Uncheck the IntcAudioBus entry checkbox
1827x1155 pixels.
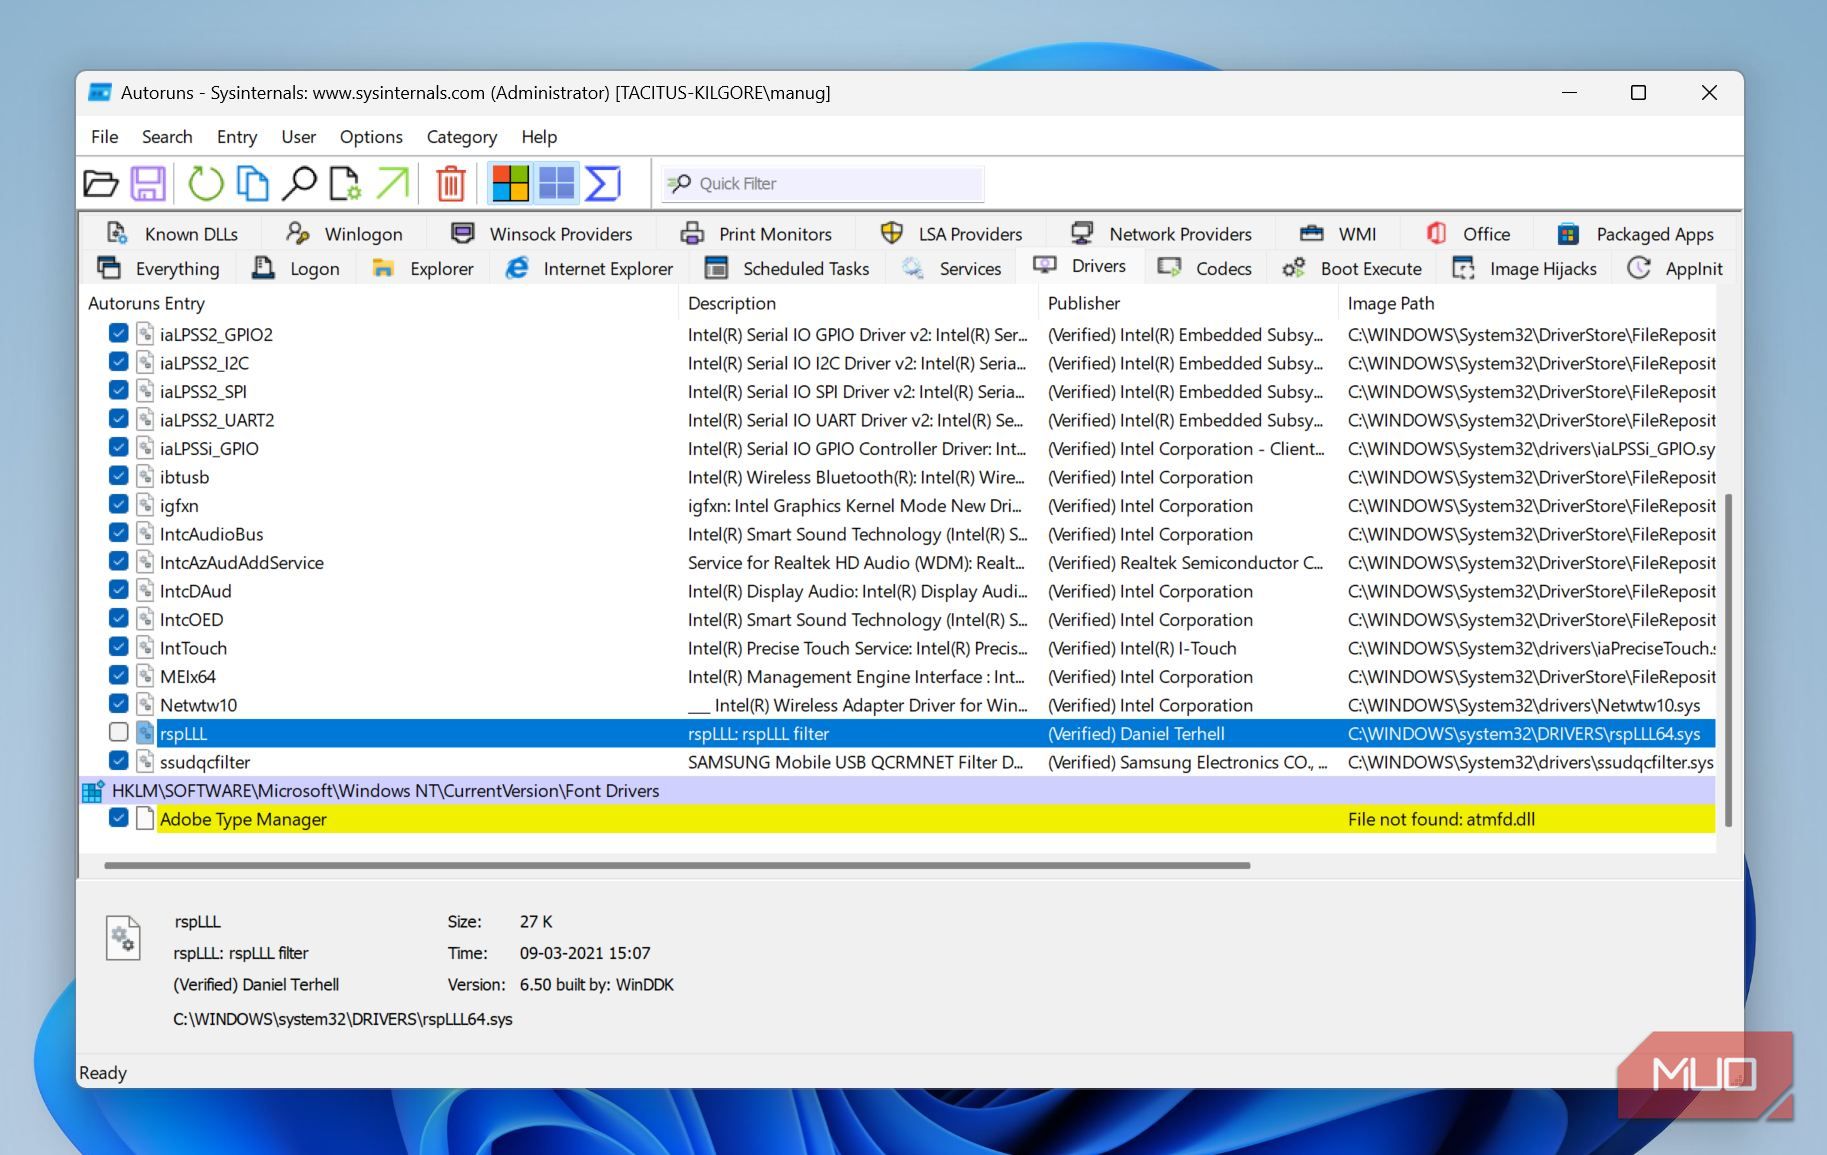(x=118, y=533)
